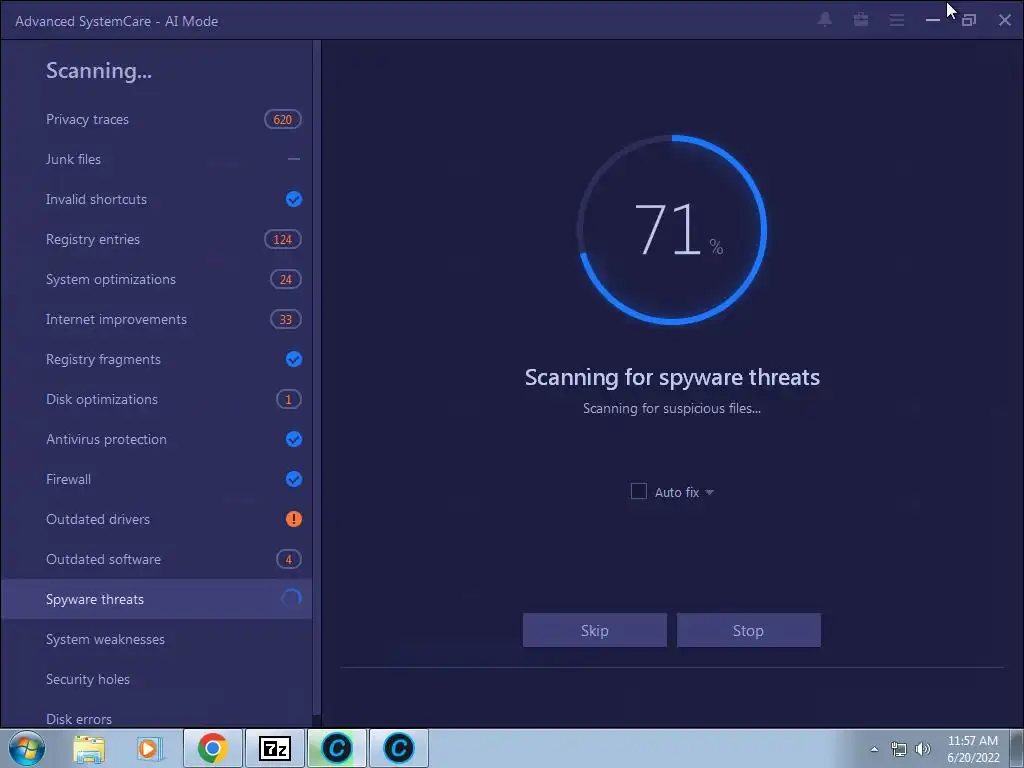Open the hamburger options menu
The height and width of the screenshot is (768, 1024).
coord(897,20)
